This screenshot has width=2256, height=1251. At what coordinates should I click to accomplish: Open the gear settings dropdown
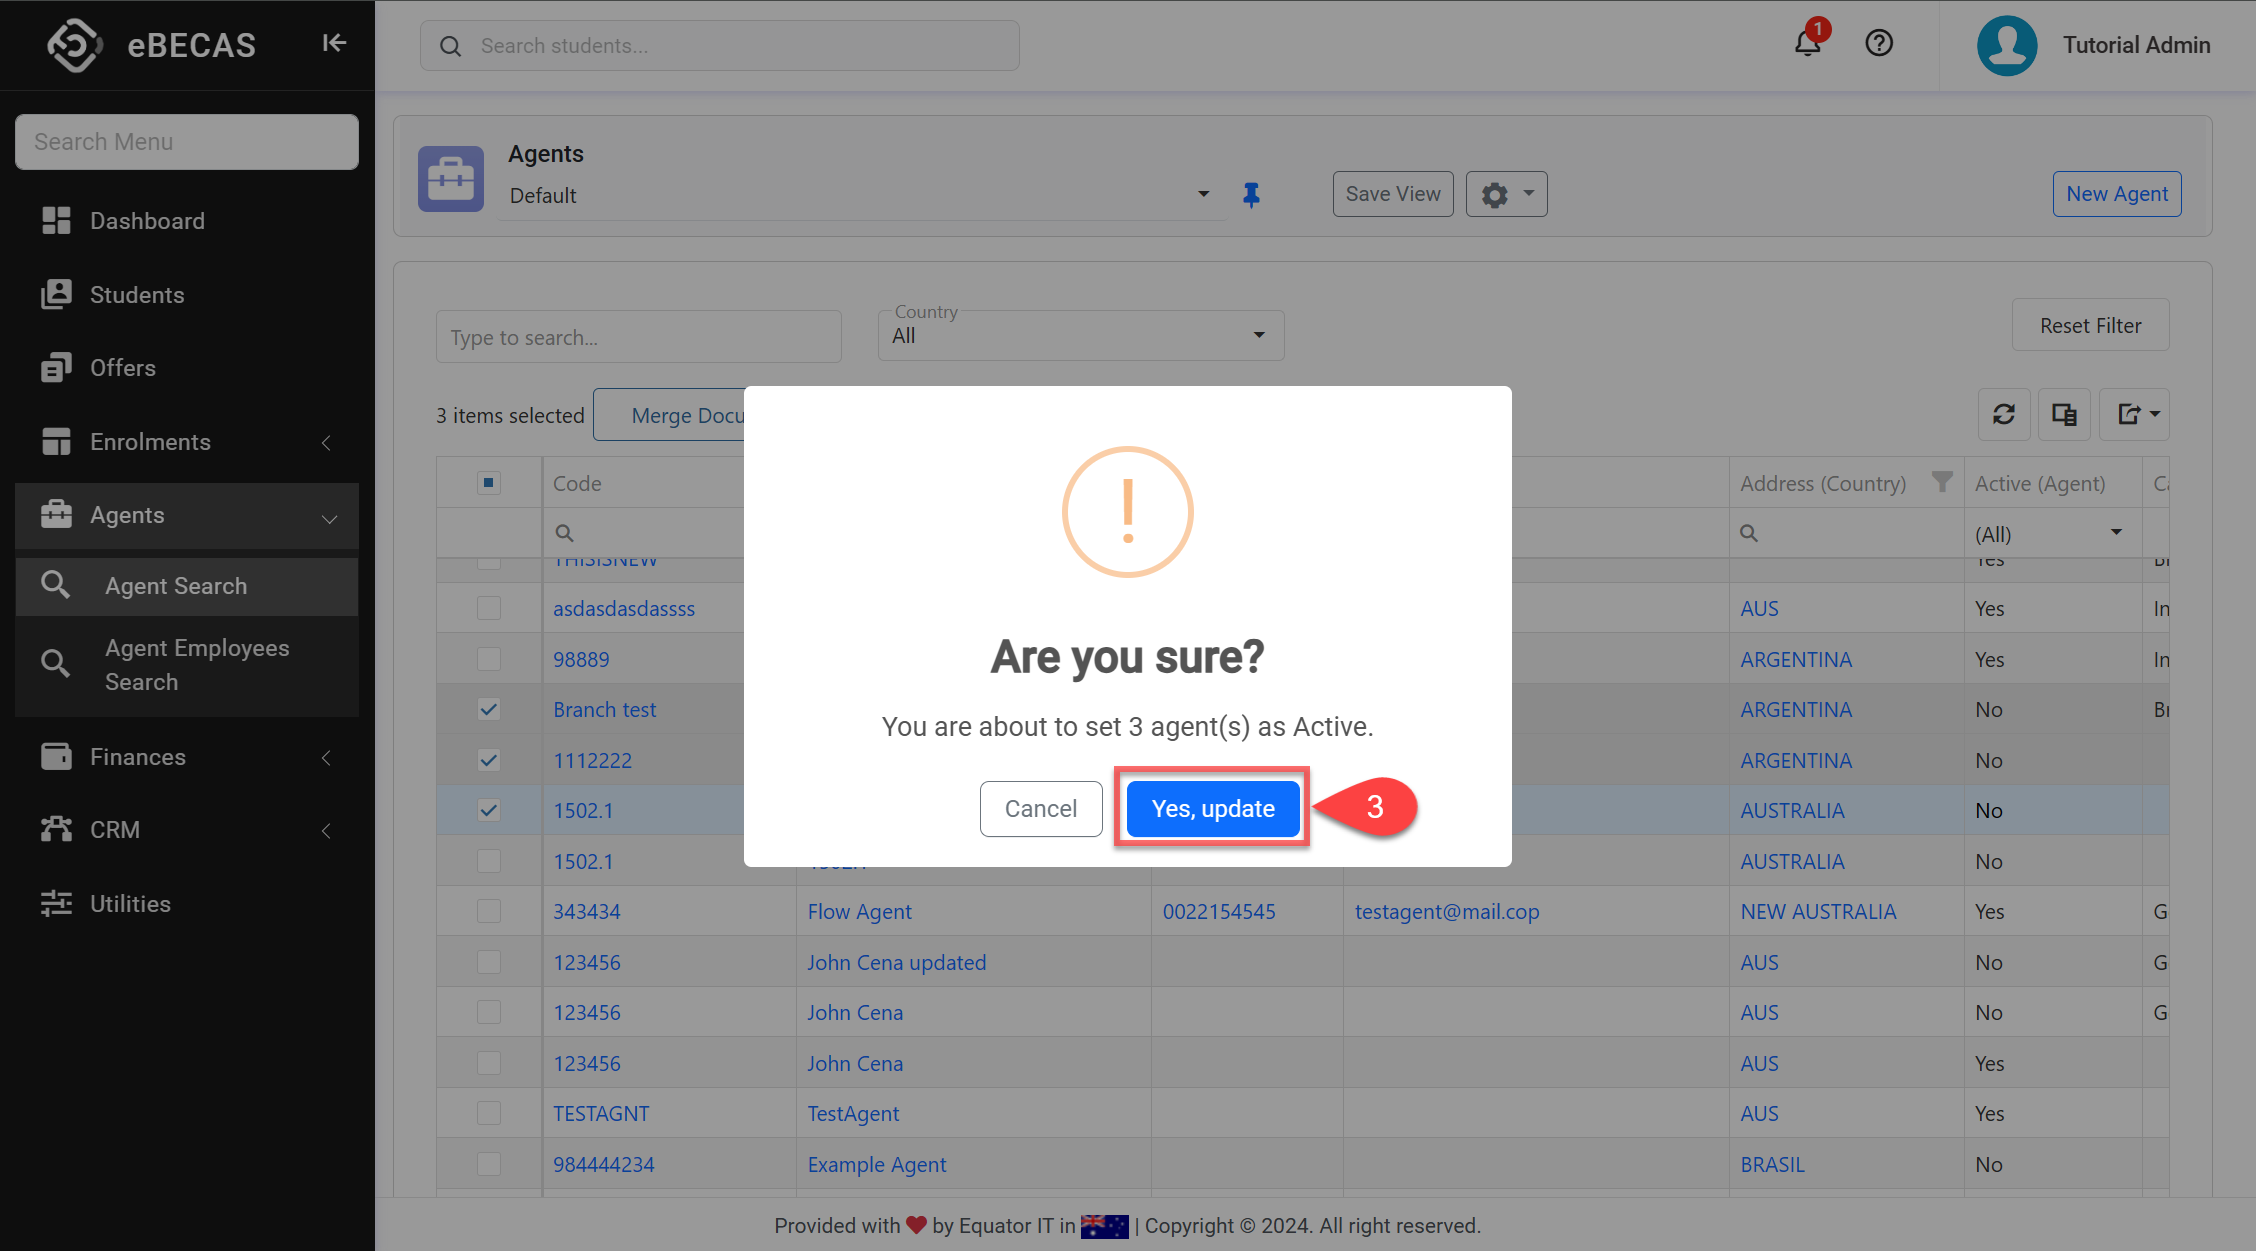tap(1506, 194)
